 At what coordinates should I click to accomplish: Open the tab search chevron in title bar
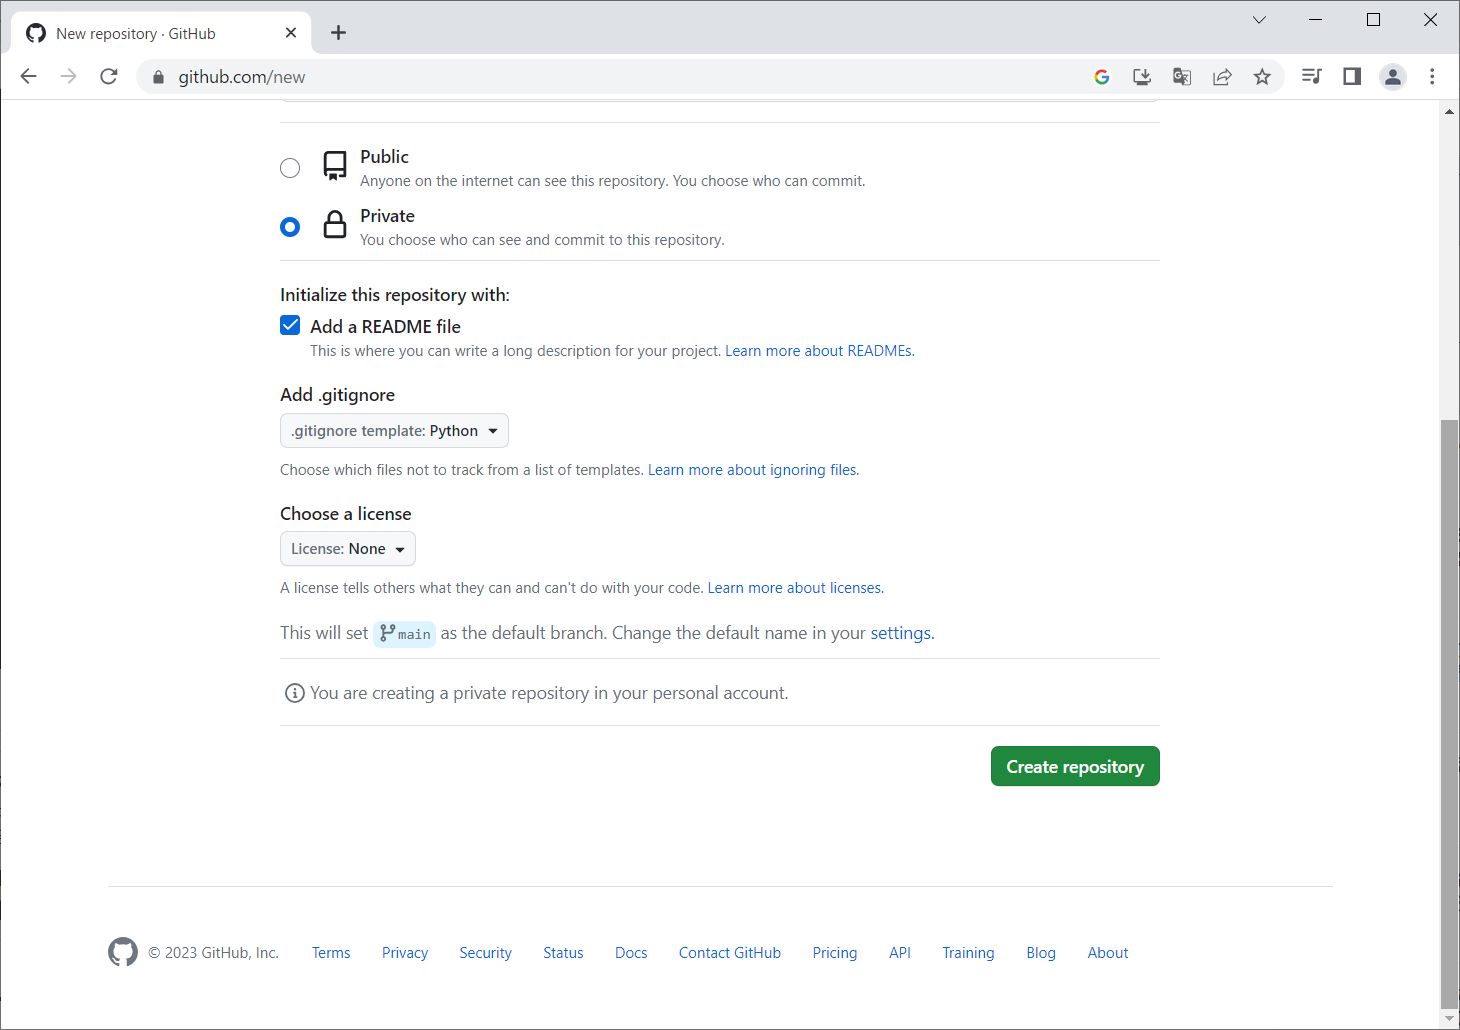1259,20
